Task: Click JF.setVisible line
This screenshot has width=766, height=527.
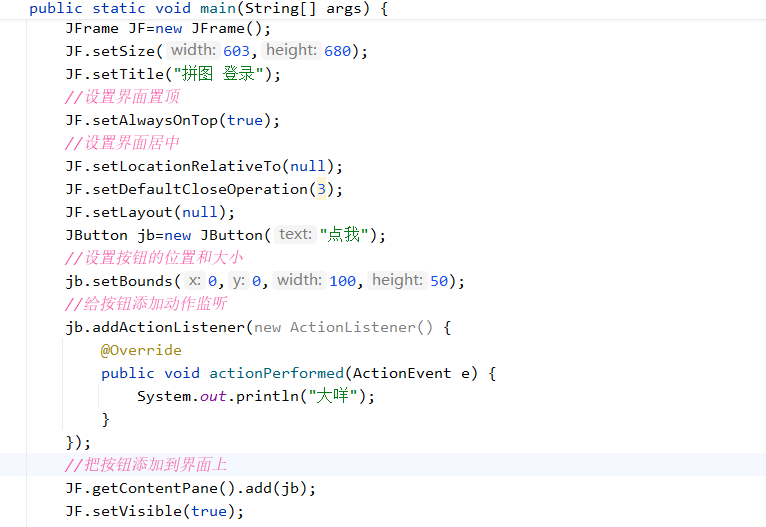Action: click(x=155, y=511)
